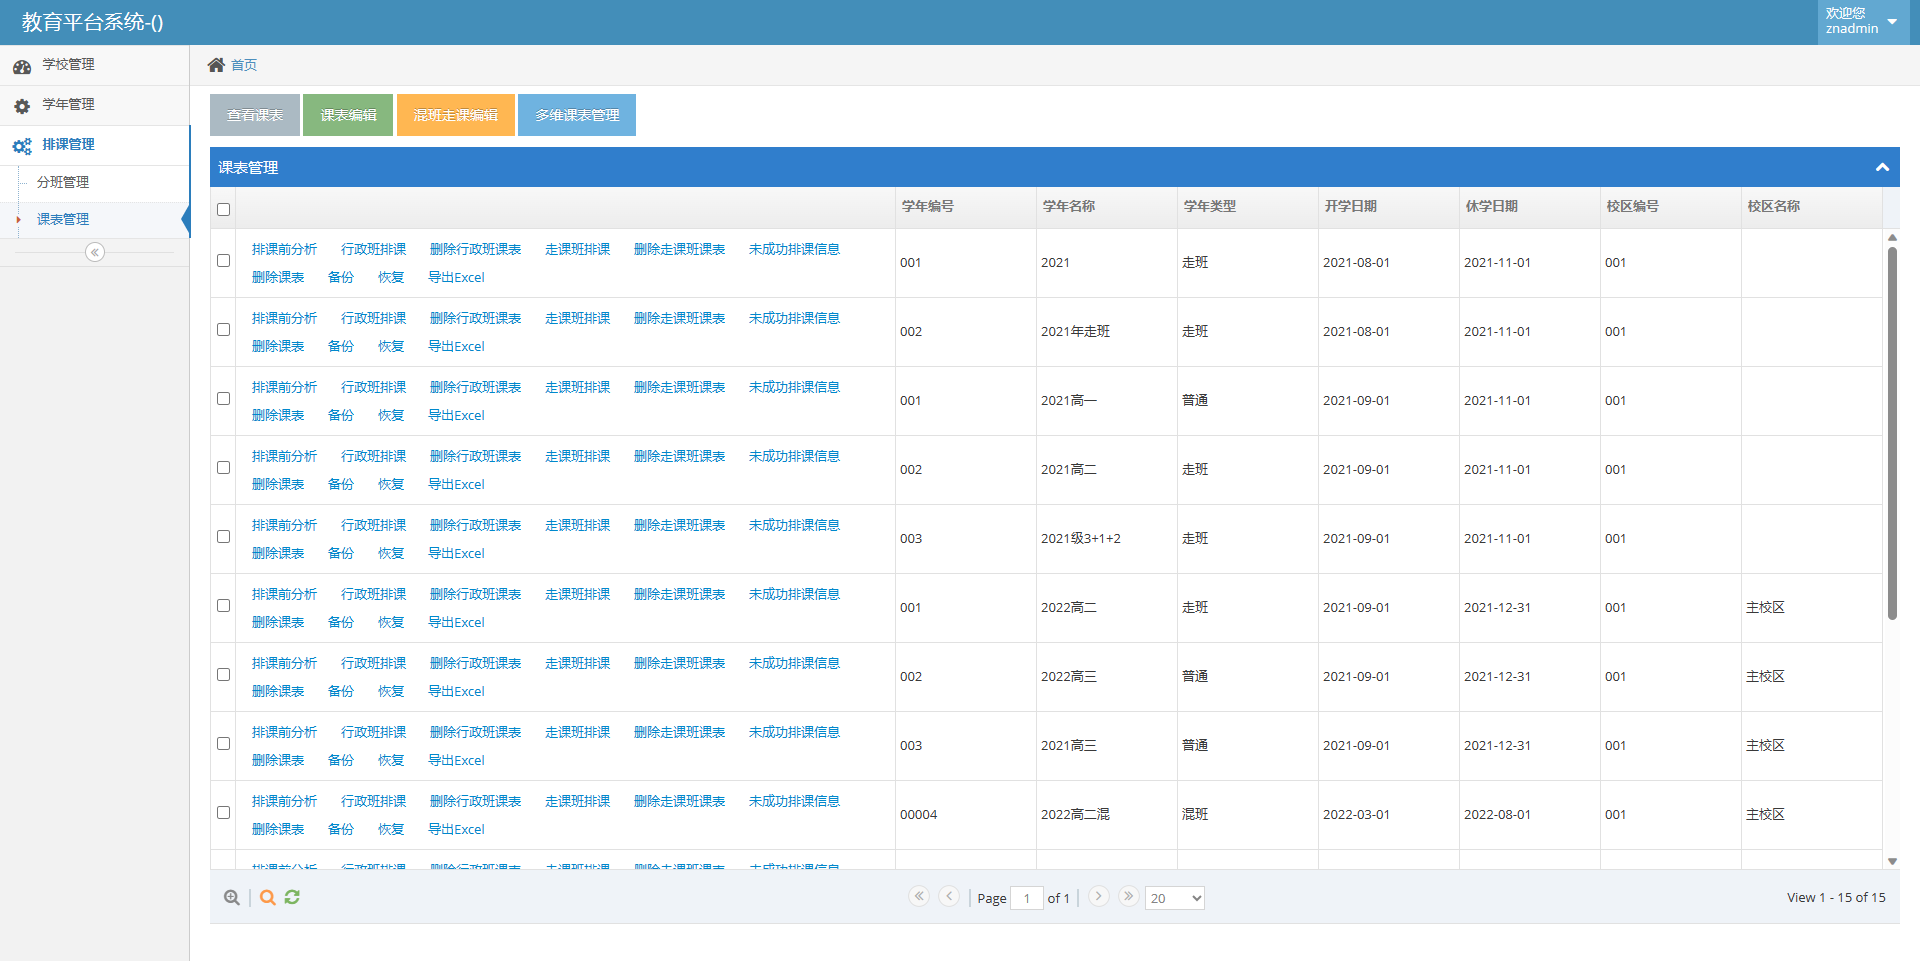Viewport: 1920px width, 961px height.
Task: Click 恢复 in the 2022高二混 row
Action: [391, 829]
